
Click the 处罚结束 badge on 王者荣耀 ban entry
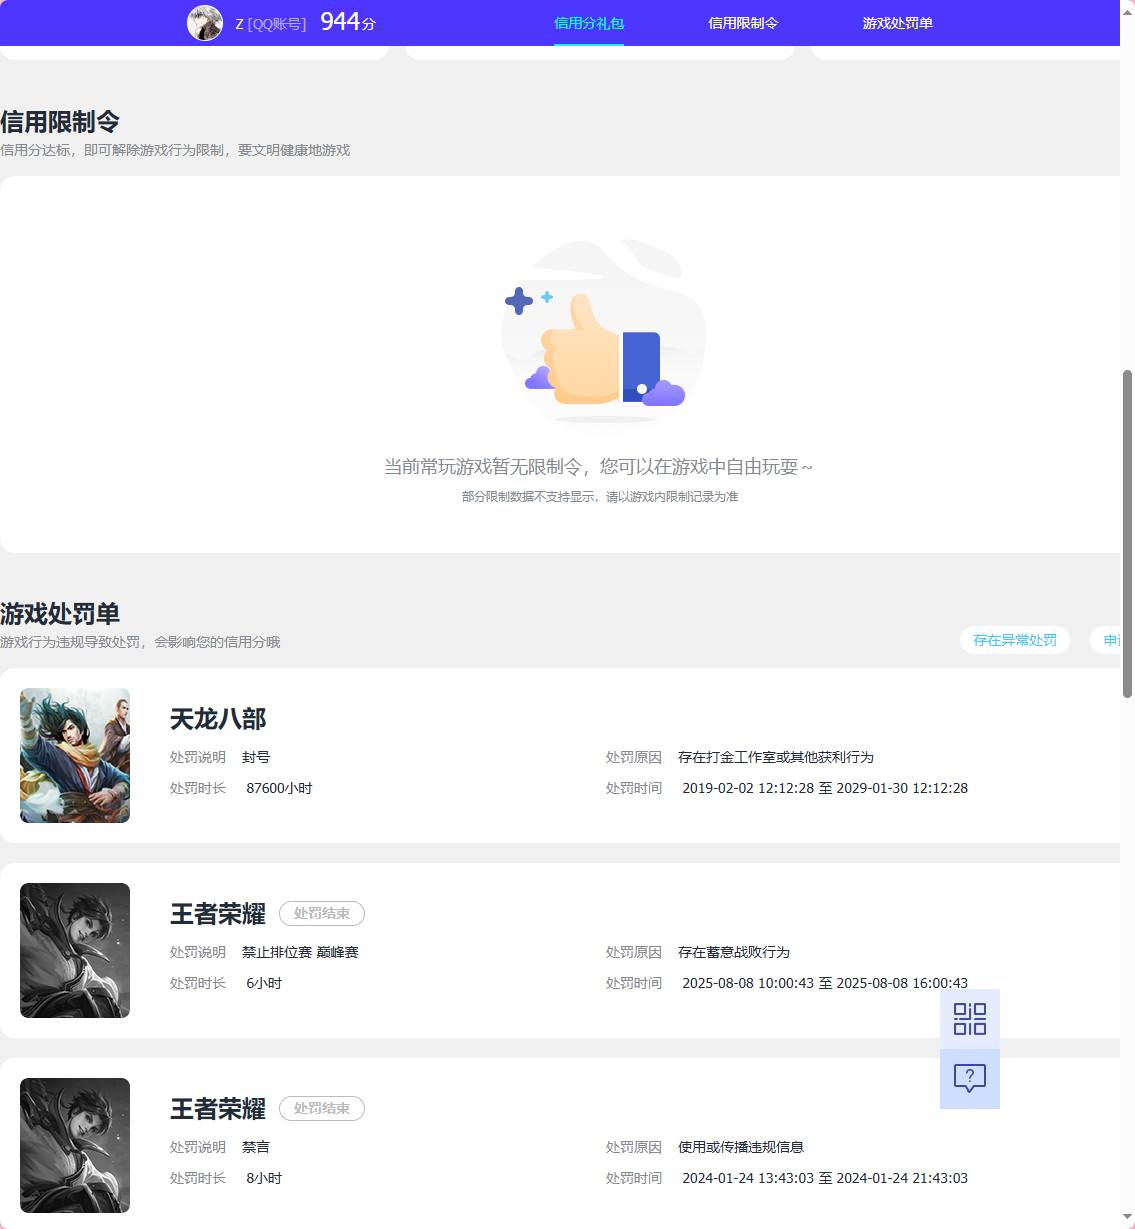click(321, 913)
